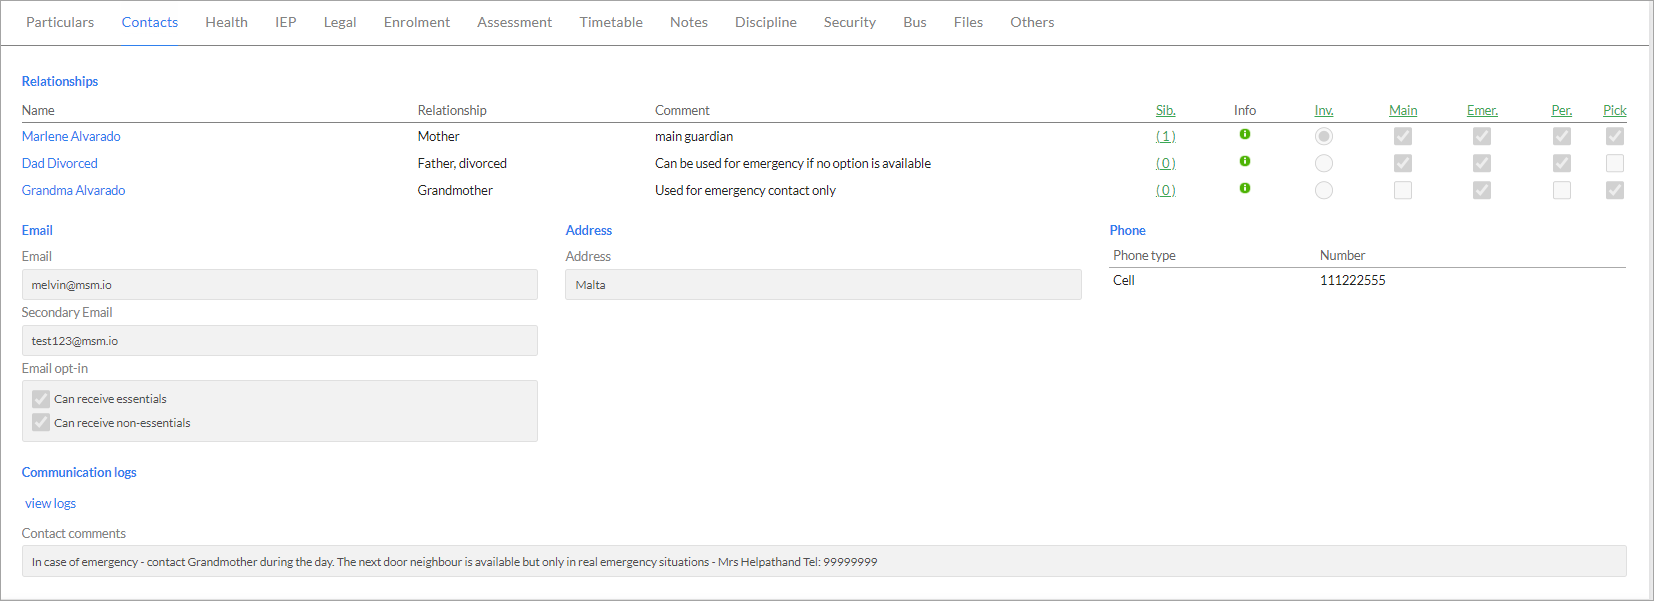Open Marlene Alvarado contact link
Viewport: 1654px width, 601px height.
[x=71, y=136]
